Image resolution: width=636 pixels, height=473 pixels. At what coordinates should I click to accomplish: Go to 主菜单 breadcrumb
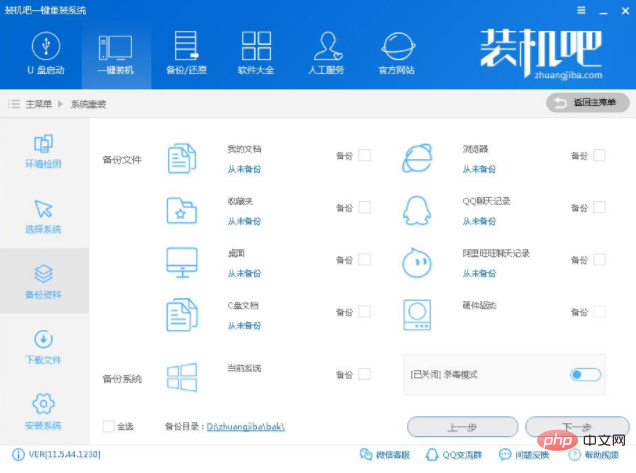point(39,104)
